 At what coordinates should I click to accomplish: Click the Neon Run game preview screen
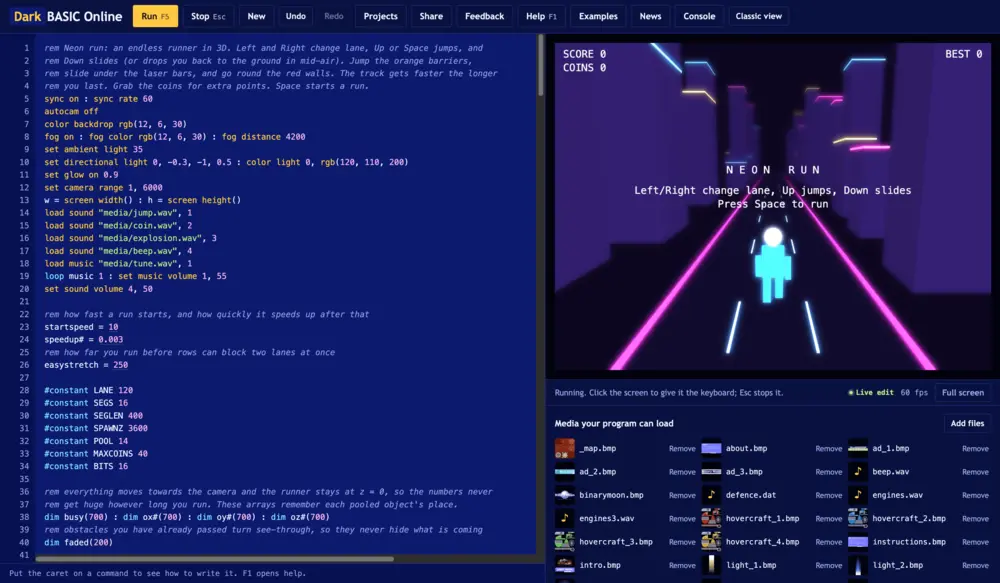click(772, 206)
